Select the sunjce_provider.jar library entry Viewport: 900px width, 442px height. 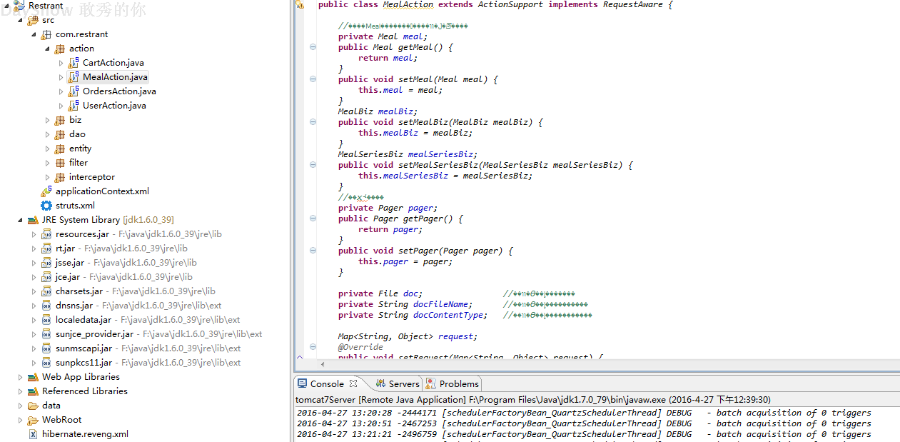(158, 334)
